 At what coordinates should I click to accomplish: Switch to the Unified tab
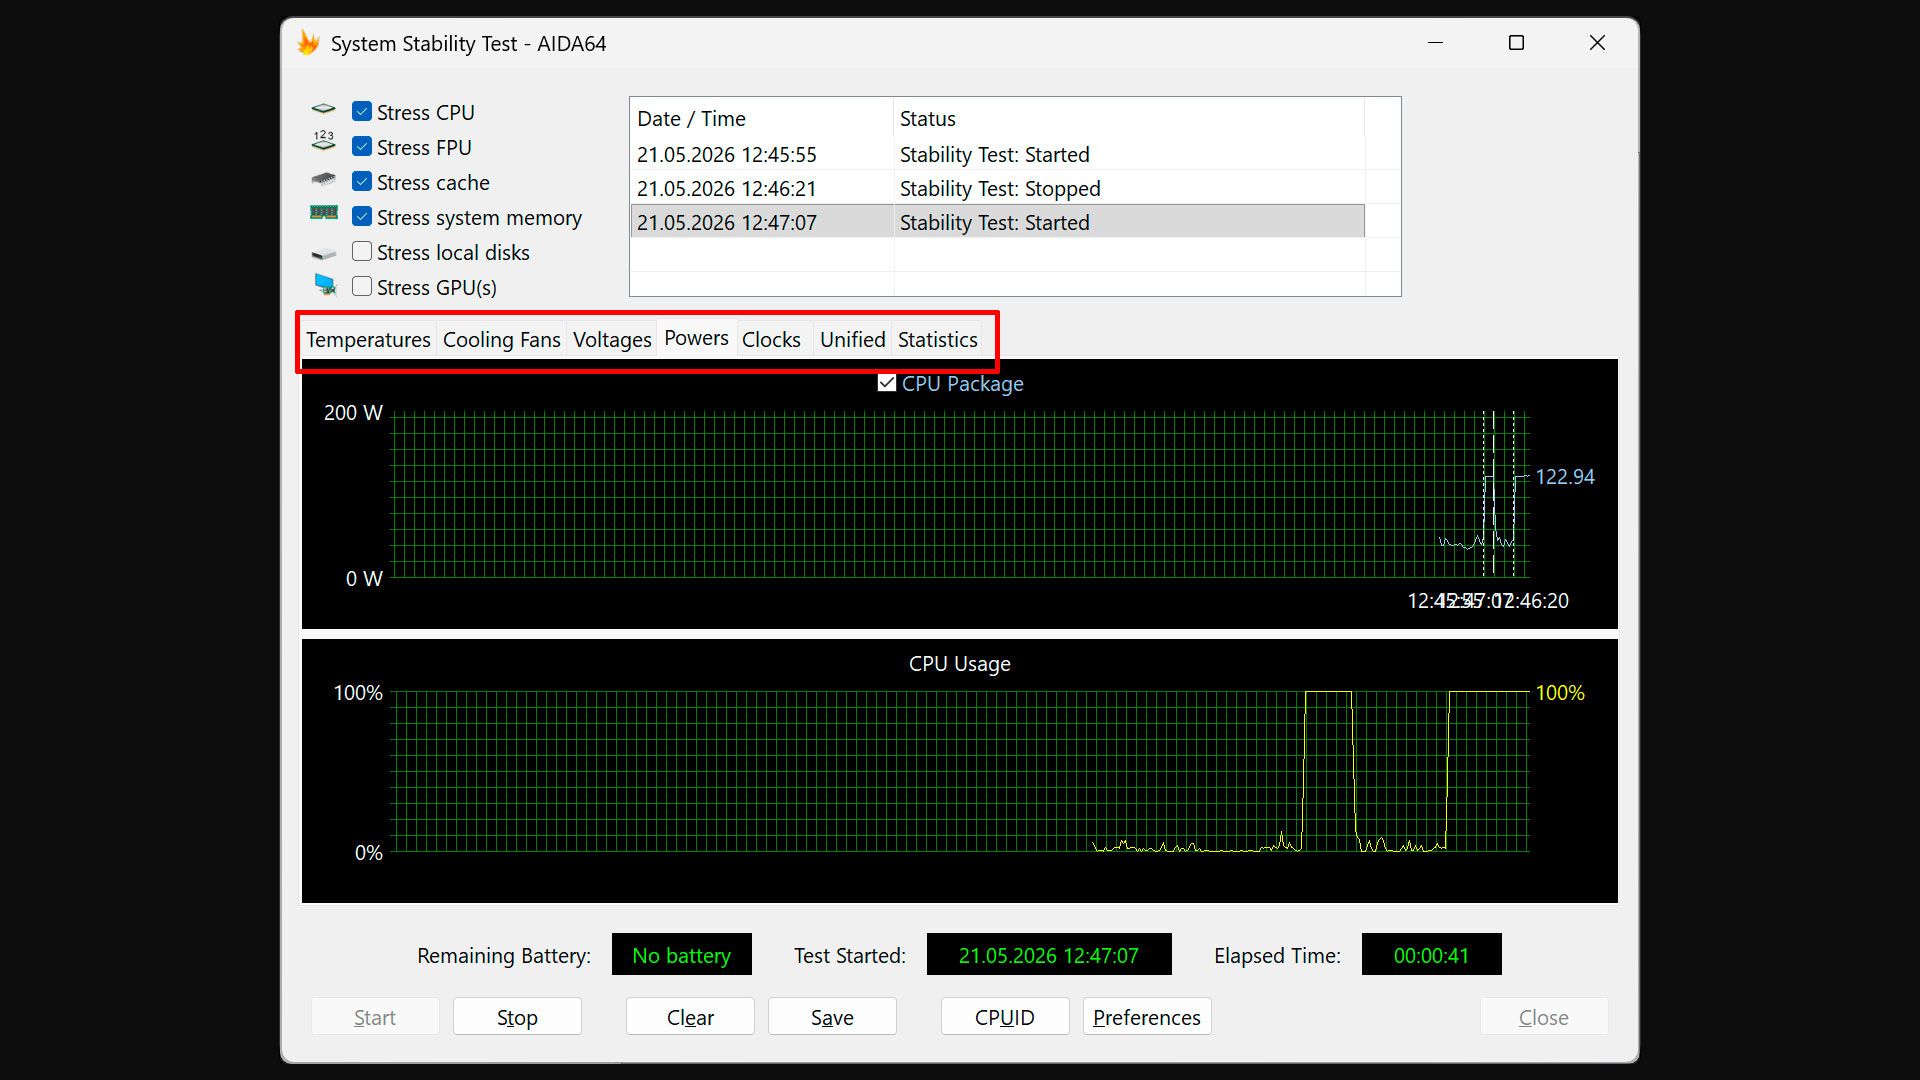coord(852,340)
